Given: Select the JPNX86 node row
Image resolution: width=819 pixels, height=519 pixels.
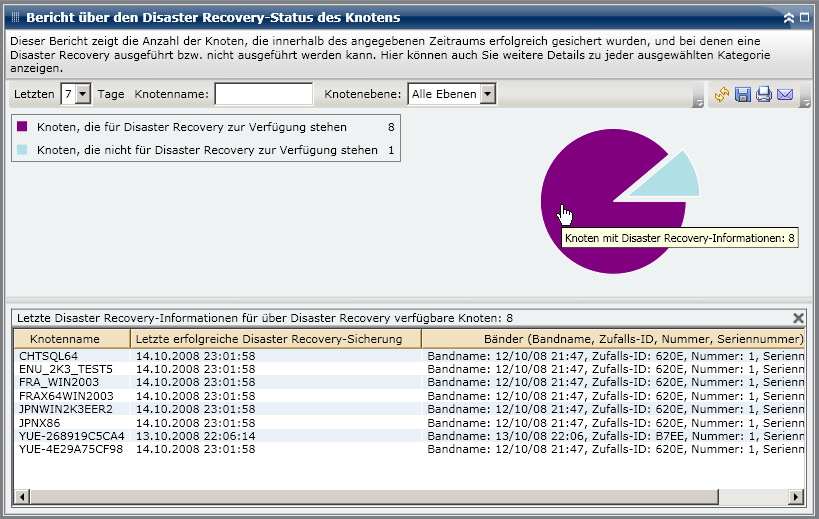Looking at the screenshot, I should click(409, 422).
